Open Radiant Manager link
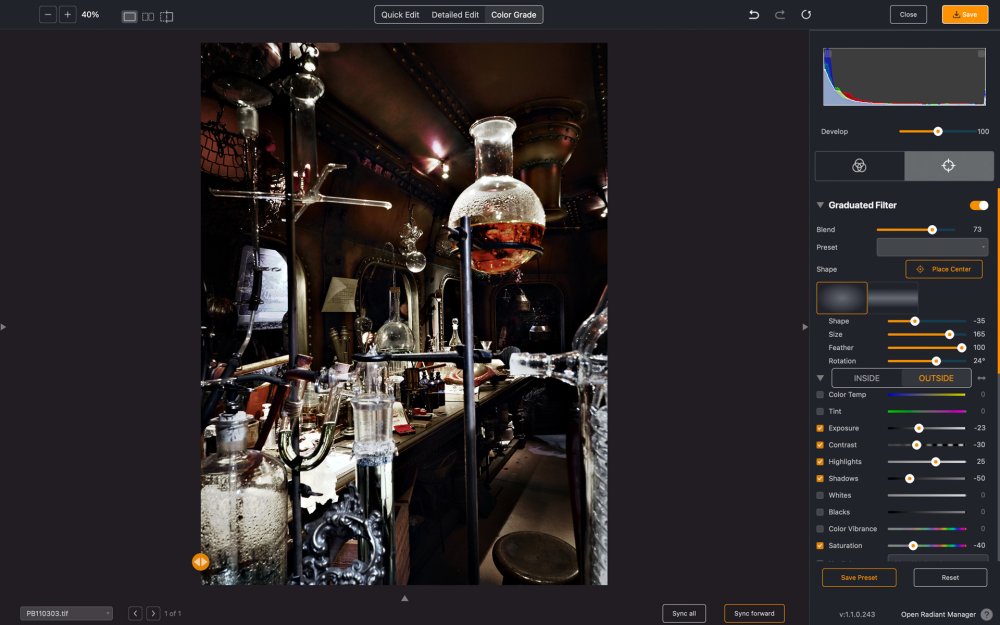The image size is (1000, 625). (x=938, y=615)
